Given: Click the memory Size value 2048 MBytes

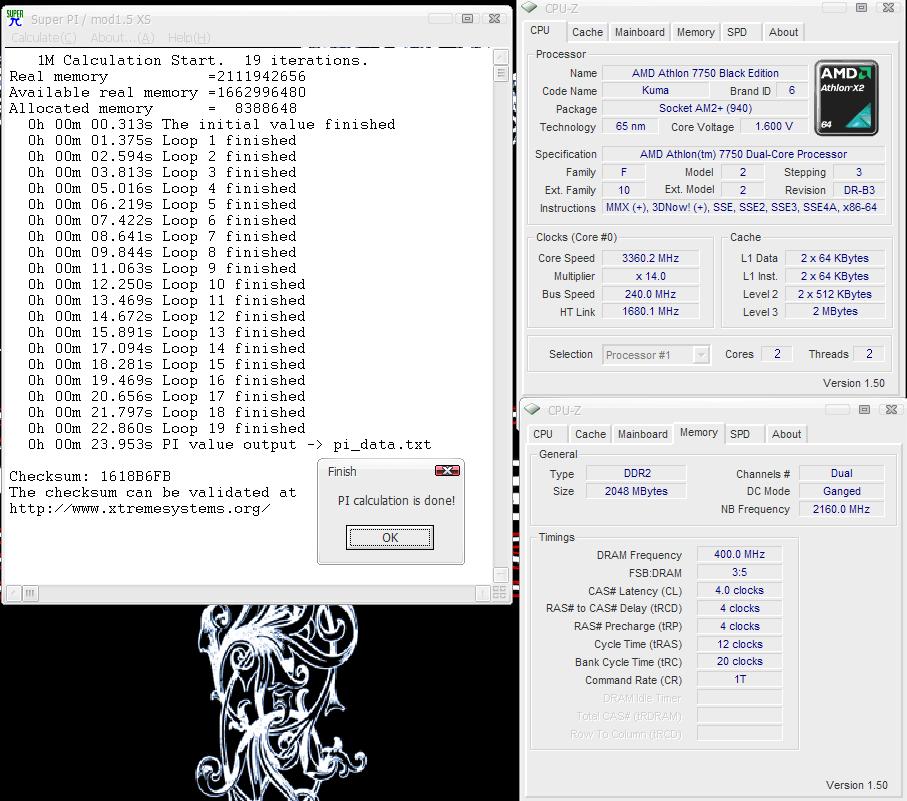Looking at the screenshot, I should pyautogui.click(x=636, y=492).
